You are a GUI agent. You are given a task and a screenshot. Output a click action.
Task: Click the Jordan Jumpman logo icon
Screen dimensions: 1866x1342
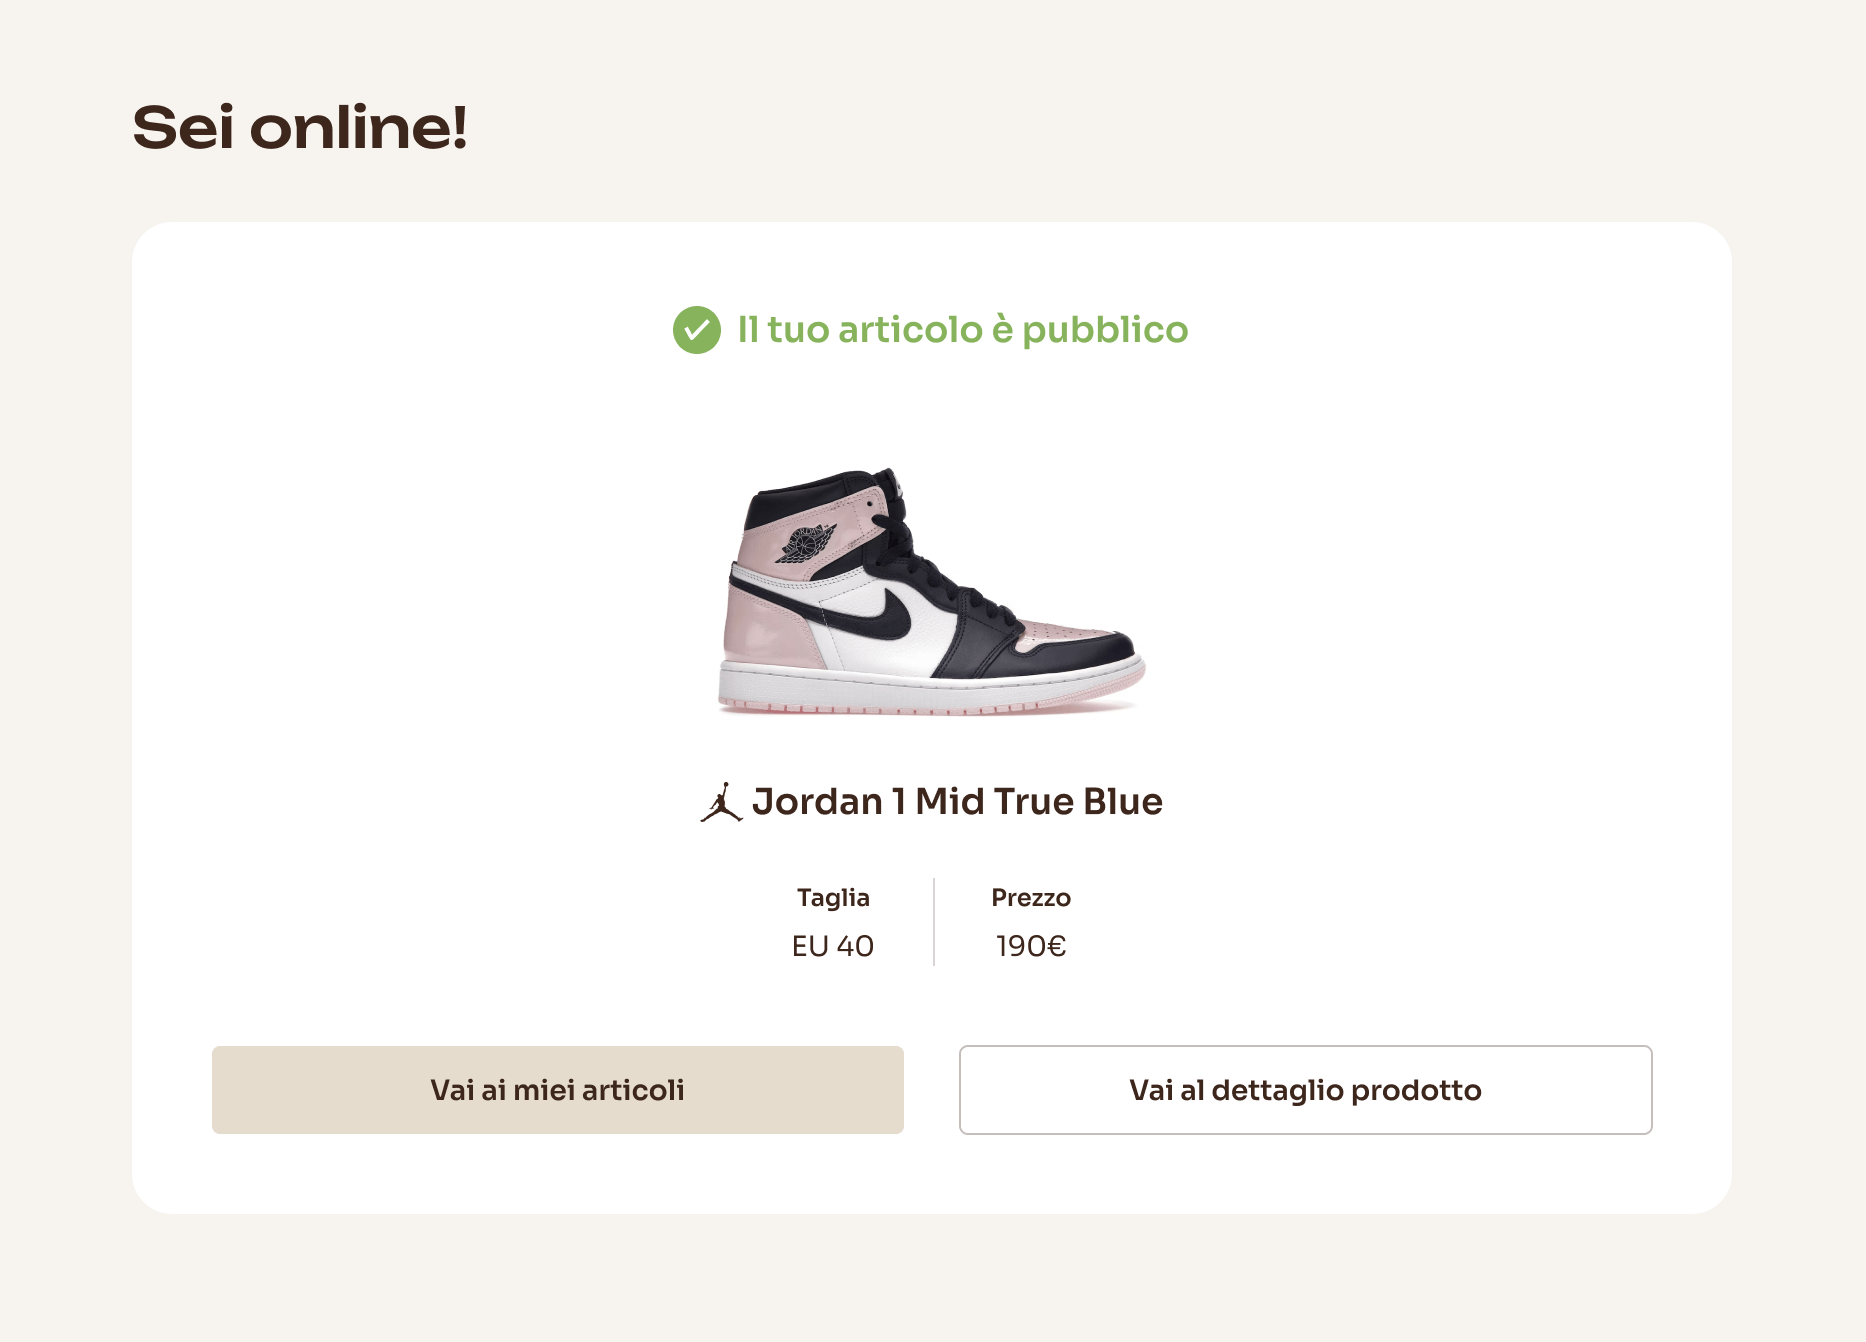pyautogui.click(x=721, y=803)
